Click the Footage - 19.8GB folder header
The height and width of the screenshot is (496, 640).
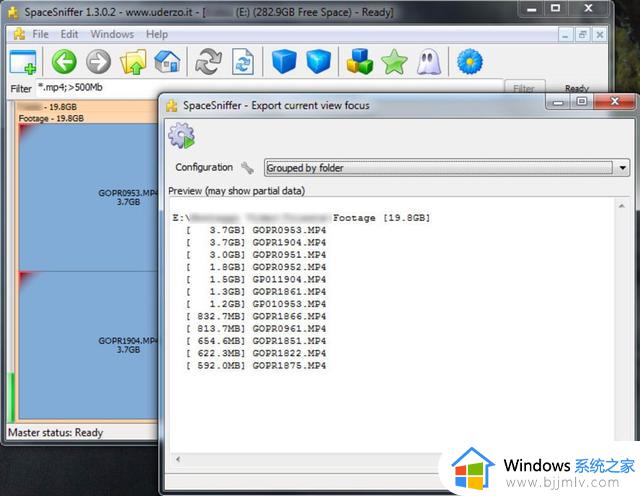tap(51, 118)
